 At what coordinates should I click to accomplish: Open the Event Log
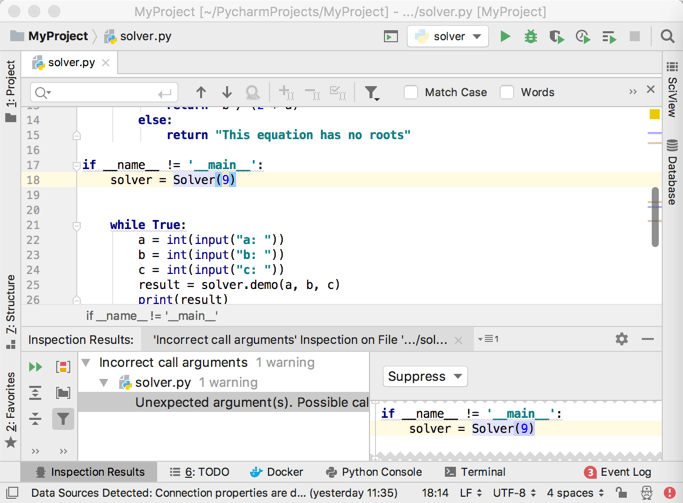tap(617, 472)
